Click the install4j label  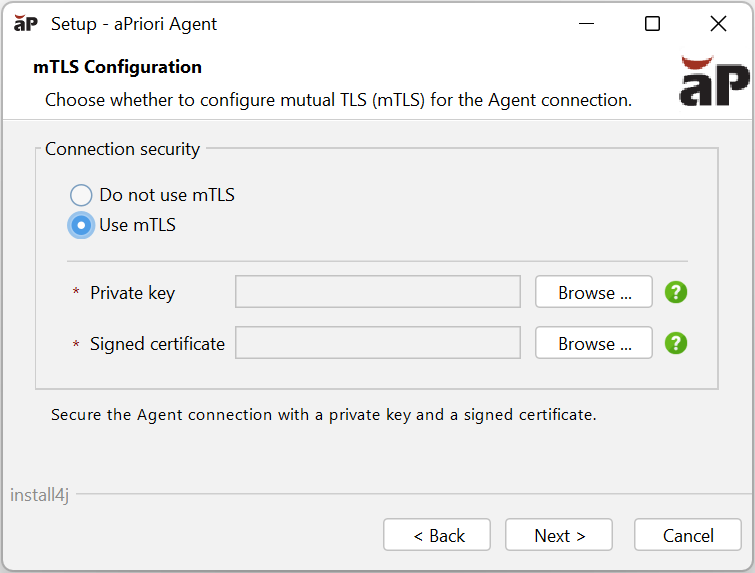point(39,495)
